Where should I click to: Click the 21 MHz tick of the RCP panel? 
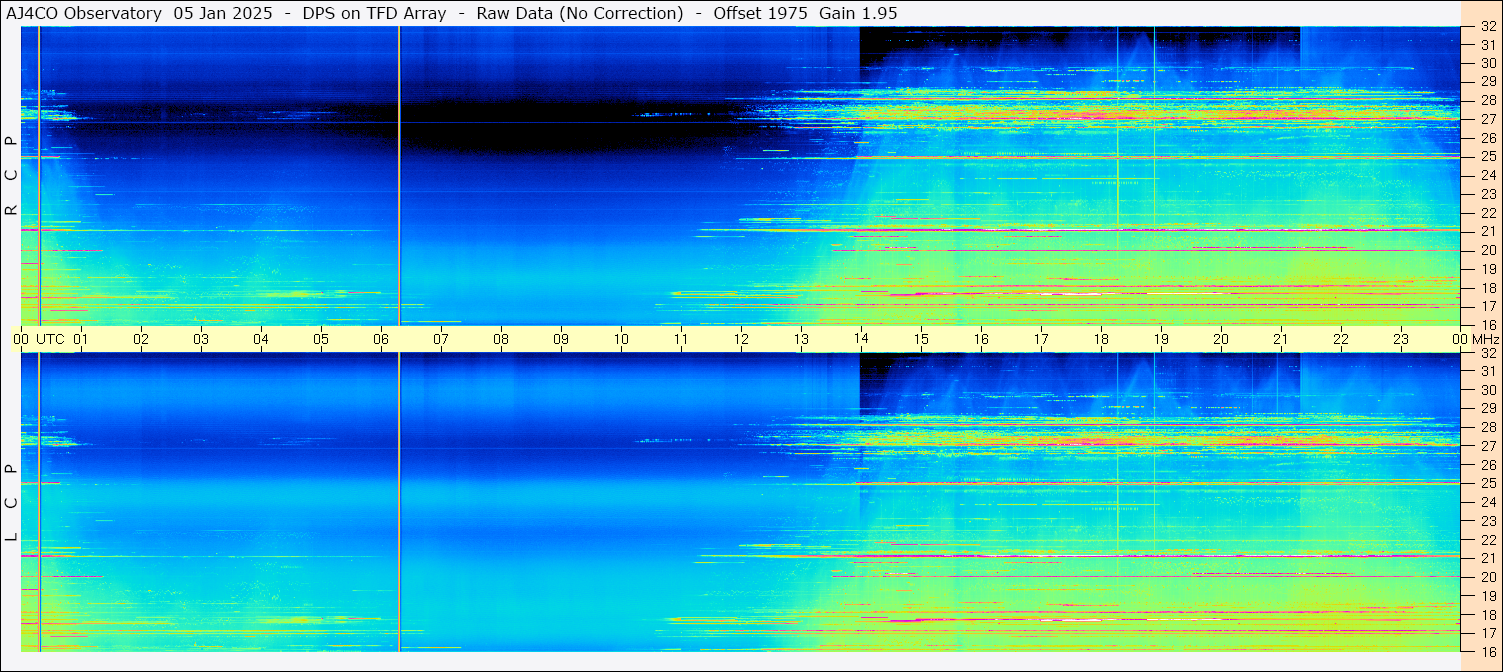1488,231
